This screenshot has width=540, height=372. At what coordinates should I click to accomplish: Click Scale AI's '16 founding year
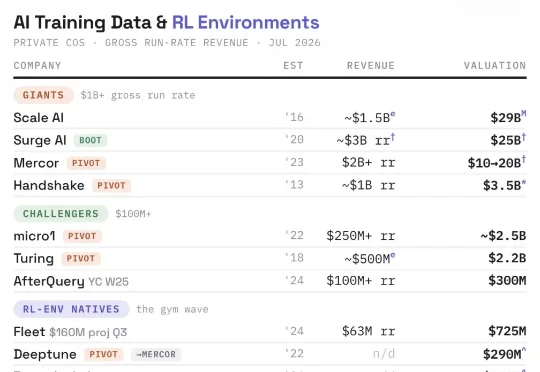tap(294, 117)
